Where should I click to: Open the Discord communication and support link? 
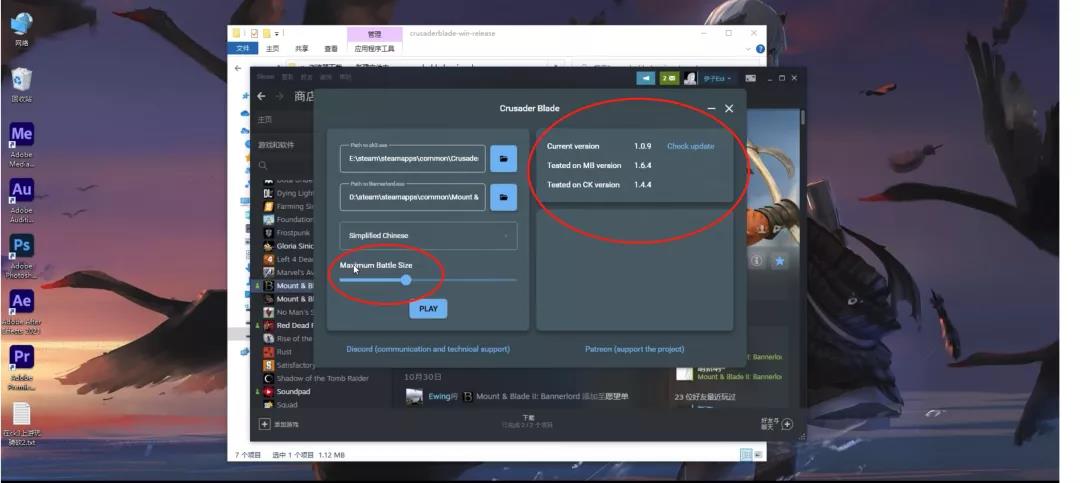(x=428, y=349)
